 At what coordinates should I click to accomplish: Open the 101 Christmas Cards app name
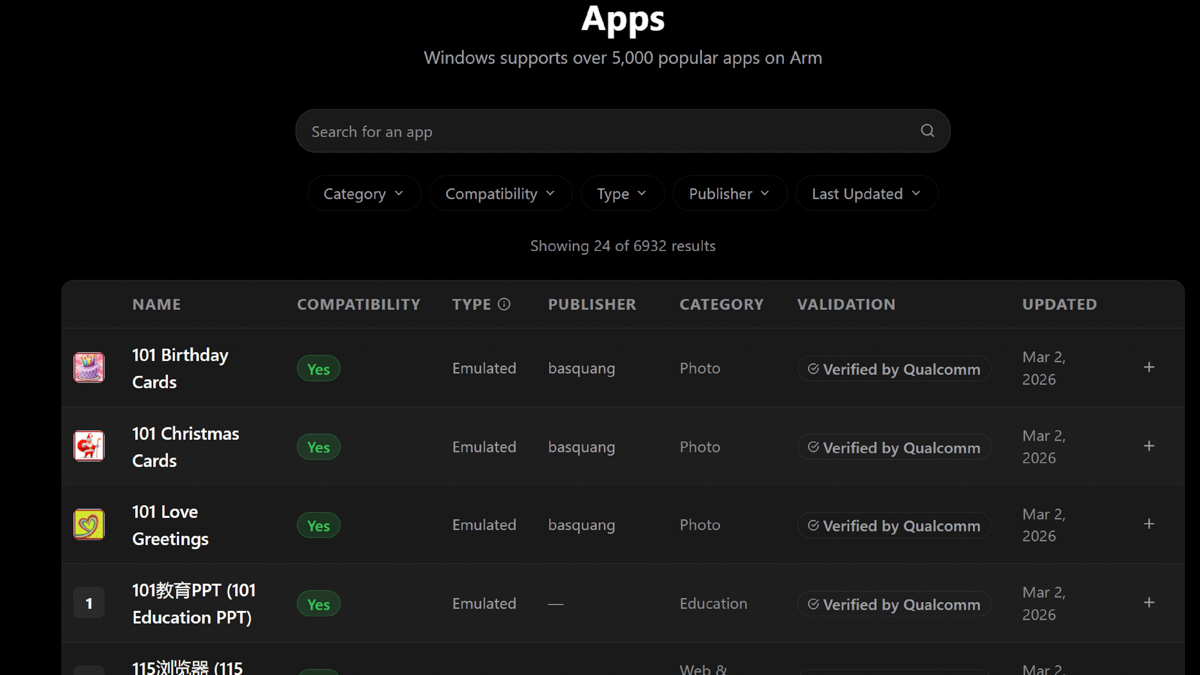[185, 447]
